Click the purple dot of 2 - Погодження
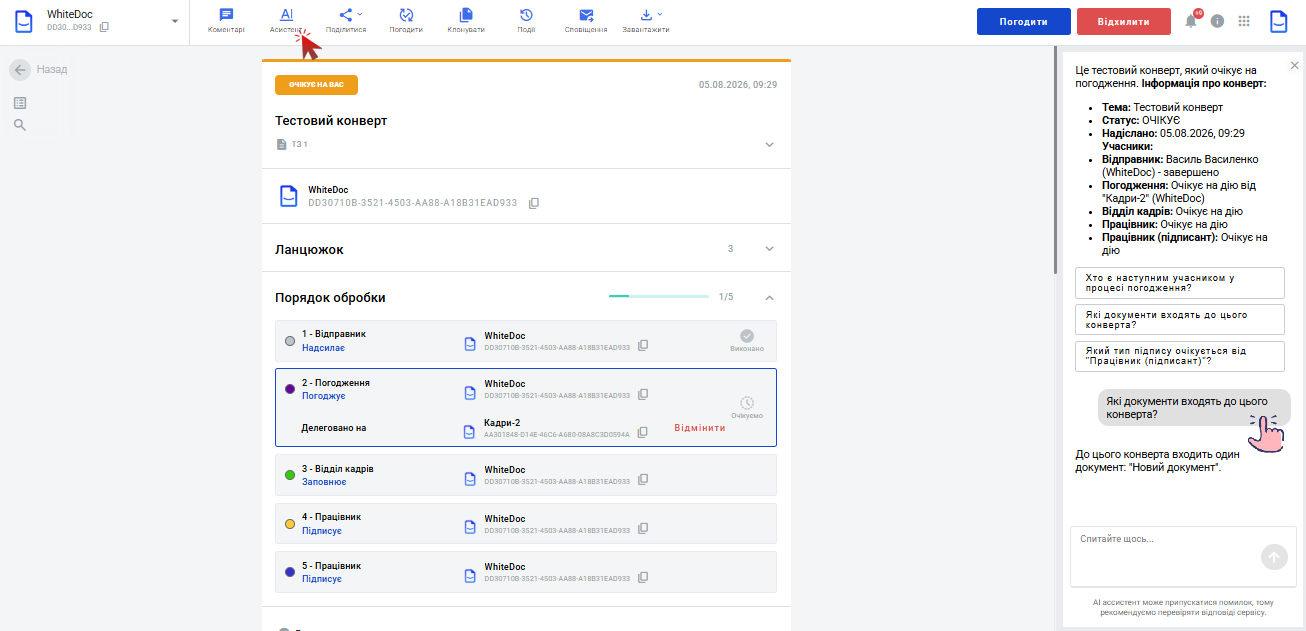Image resolution: width=1306 pixels, height=631 pixels. coord(290,389)
